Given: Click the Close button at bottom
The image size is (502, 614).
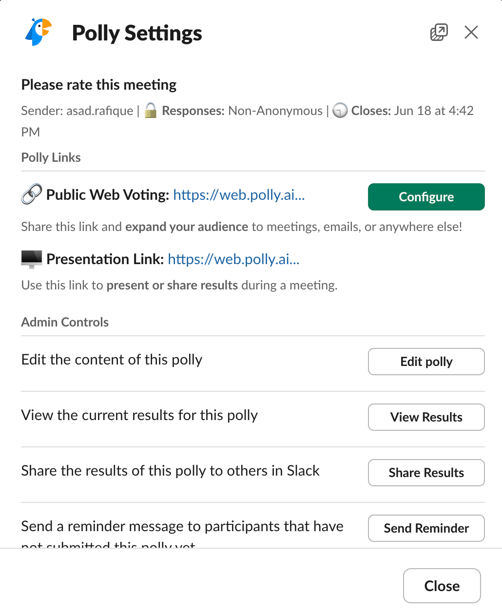Looking at the screenshot, I should tap(442, 586).
